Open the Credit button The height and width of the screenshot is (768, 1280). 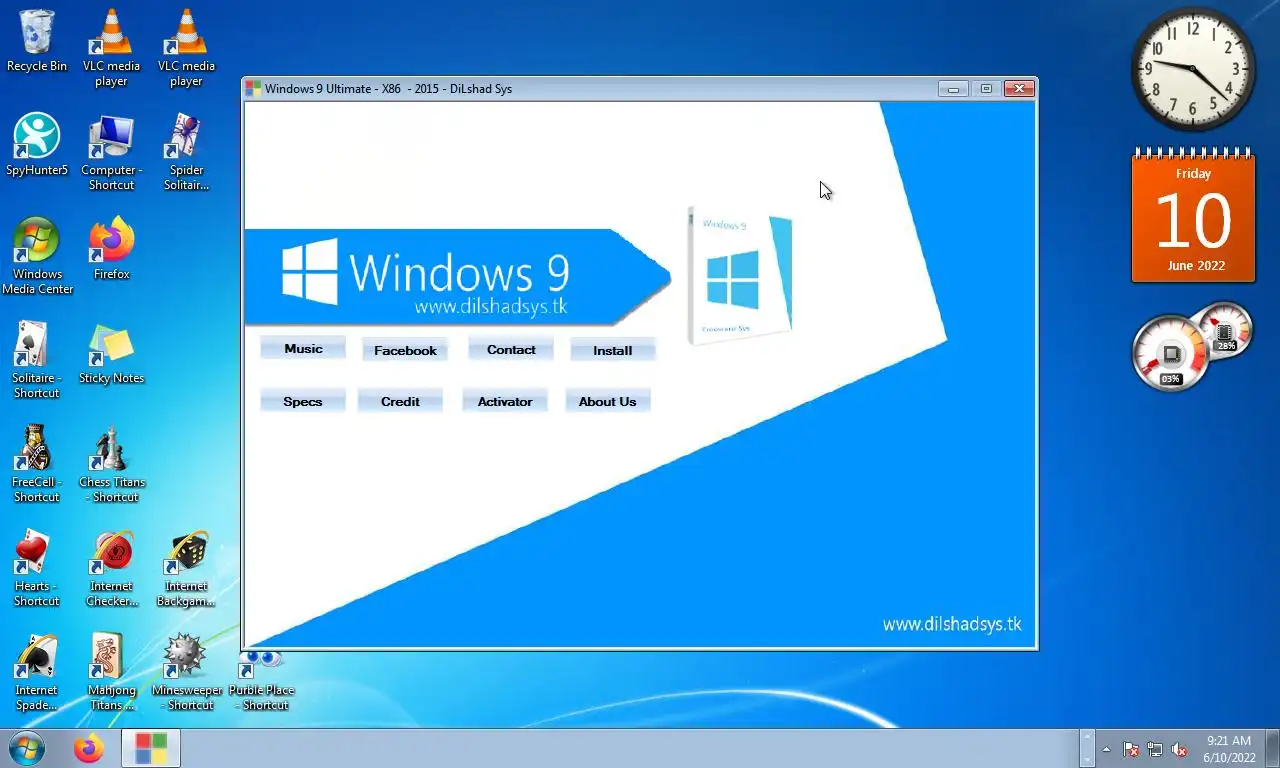click(x=400, y=401)
